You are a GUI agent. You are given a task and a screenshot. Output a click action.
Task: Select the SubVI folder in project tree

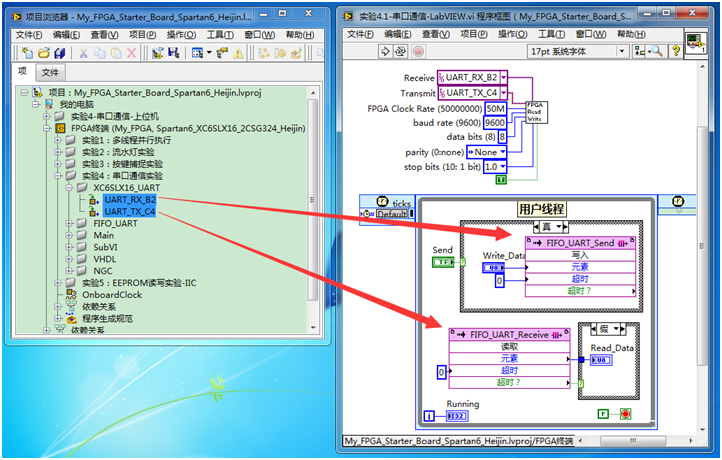[105, 247]
